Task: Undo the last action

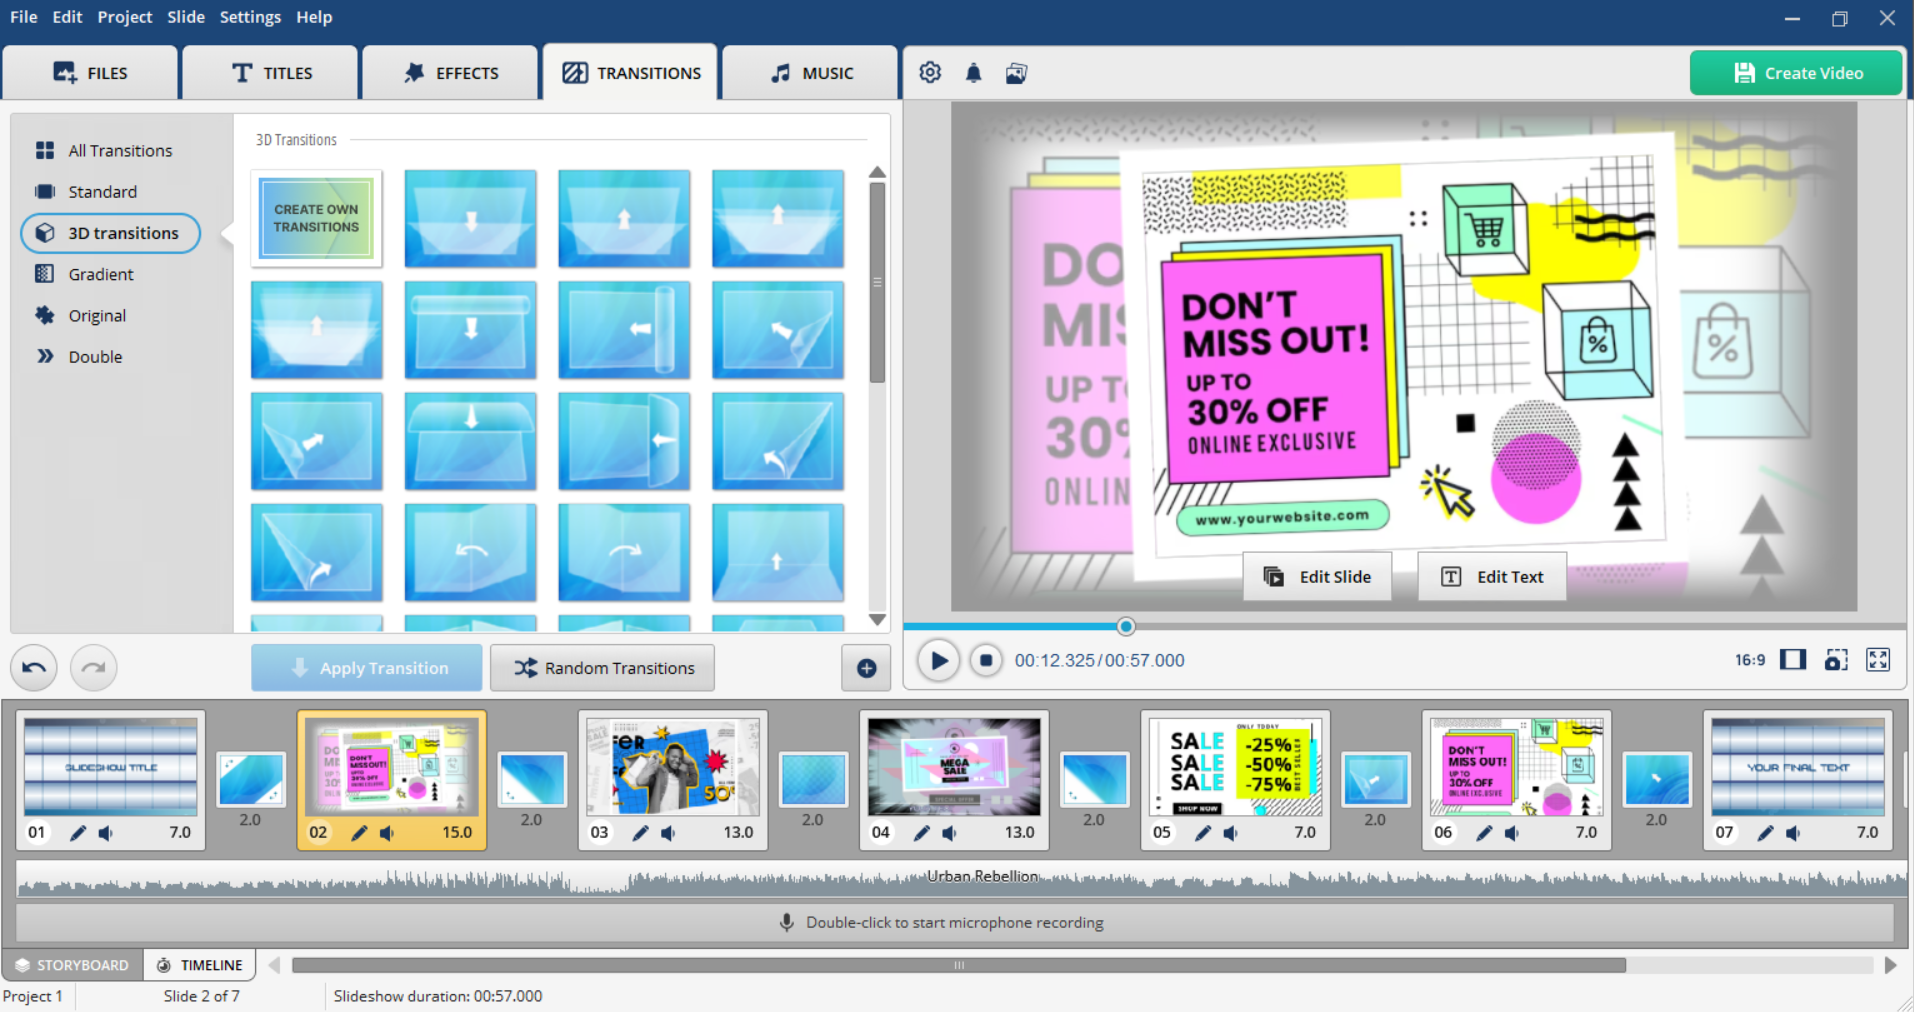Action: click(33, 667)
